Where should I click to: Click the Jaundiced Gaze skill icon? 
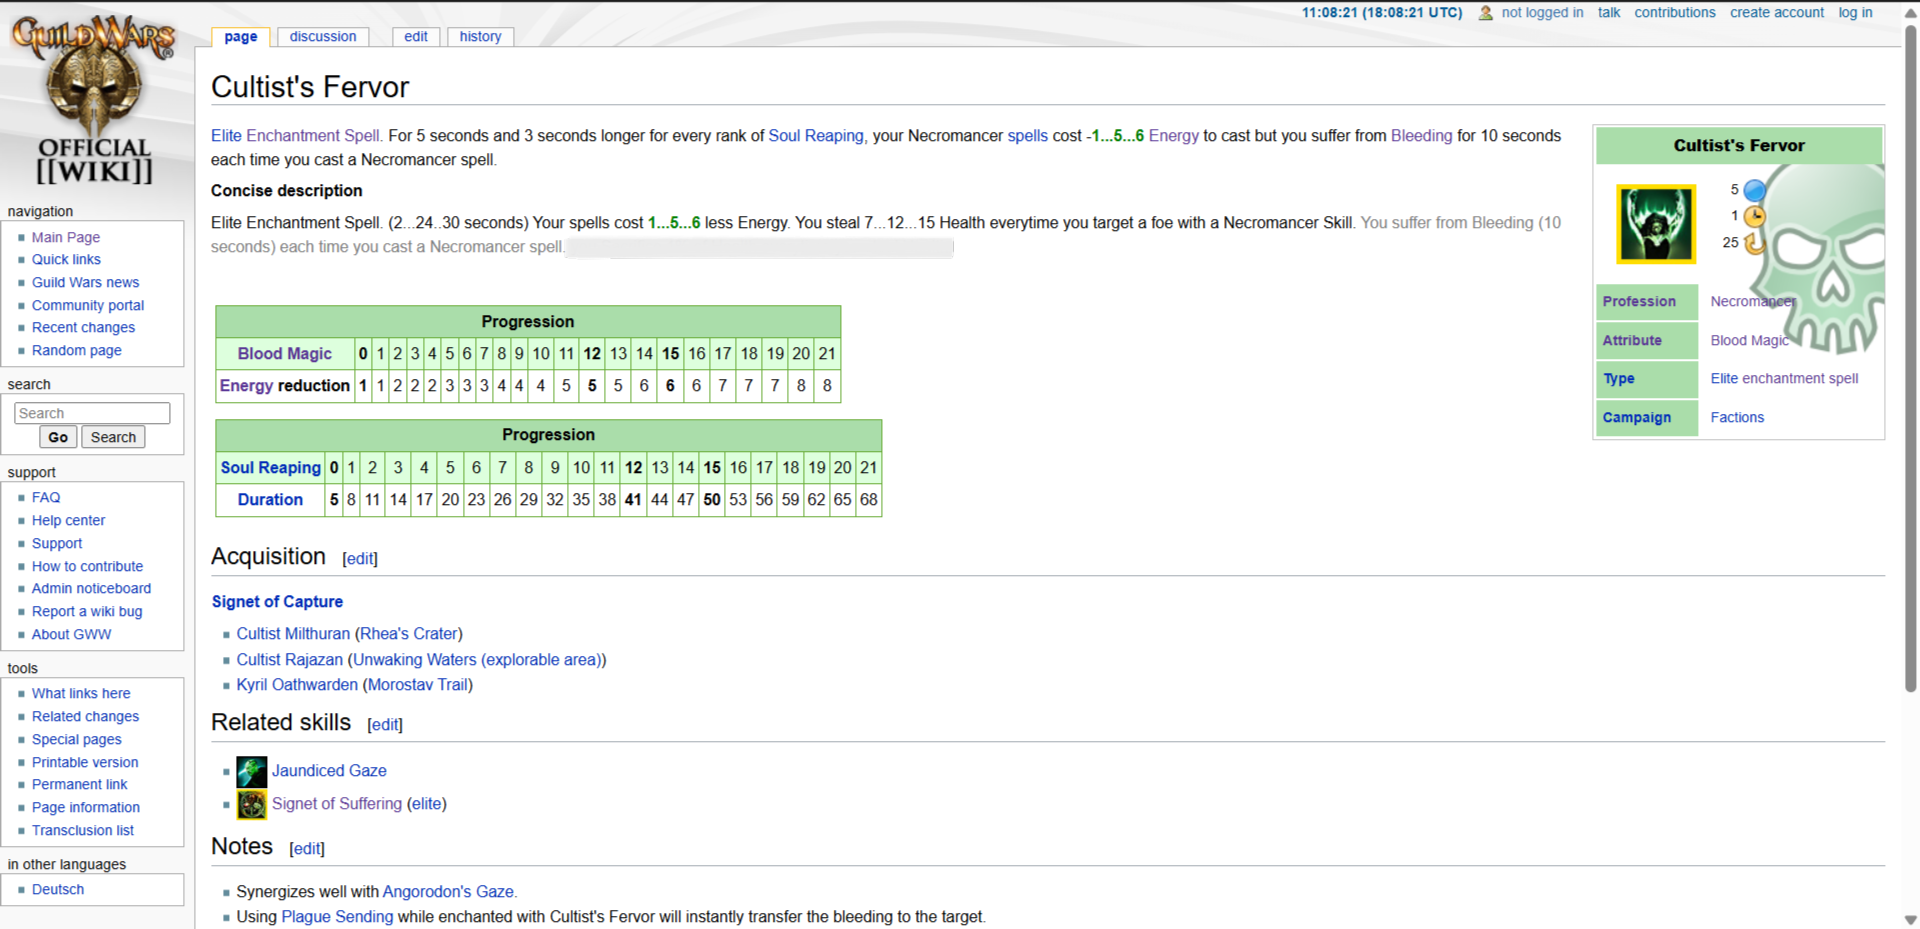(x=252, y=771)
